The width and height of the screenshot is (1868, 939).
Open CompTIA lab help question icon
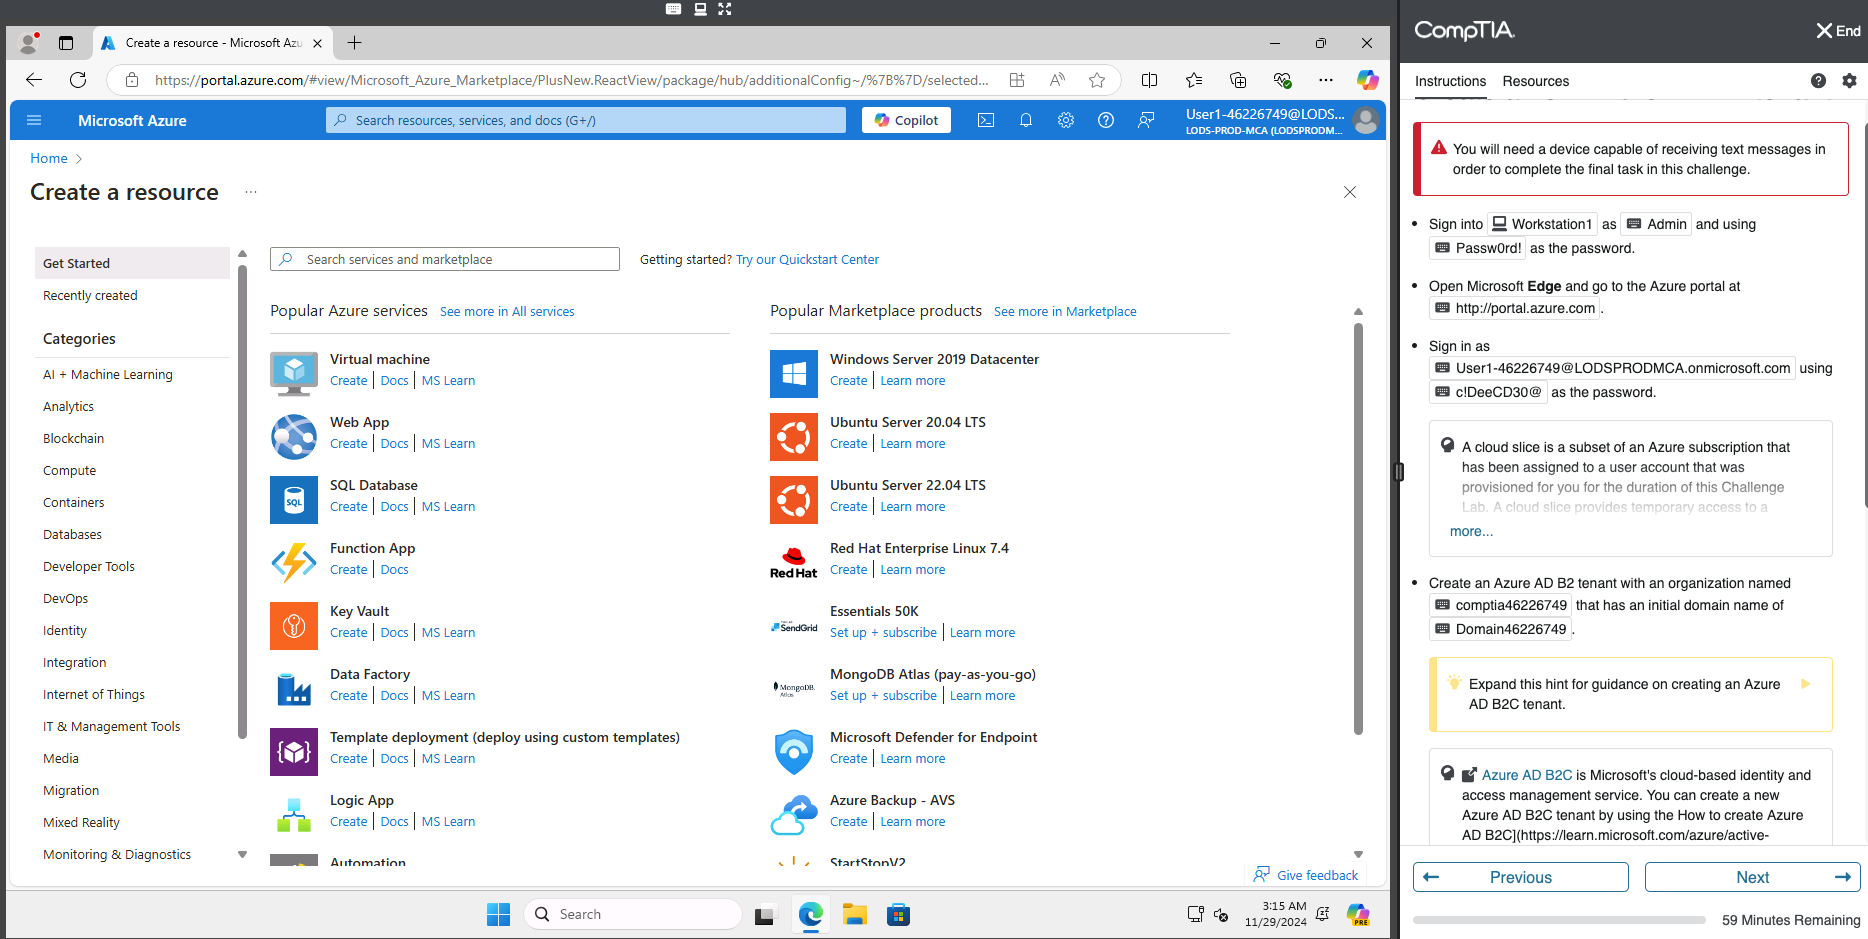click(x=1818, y=81)
